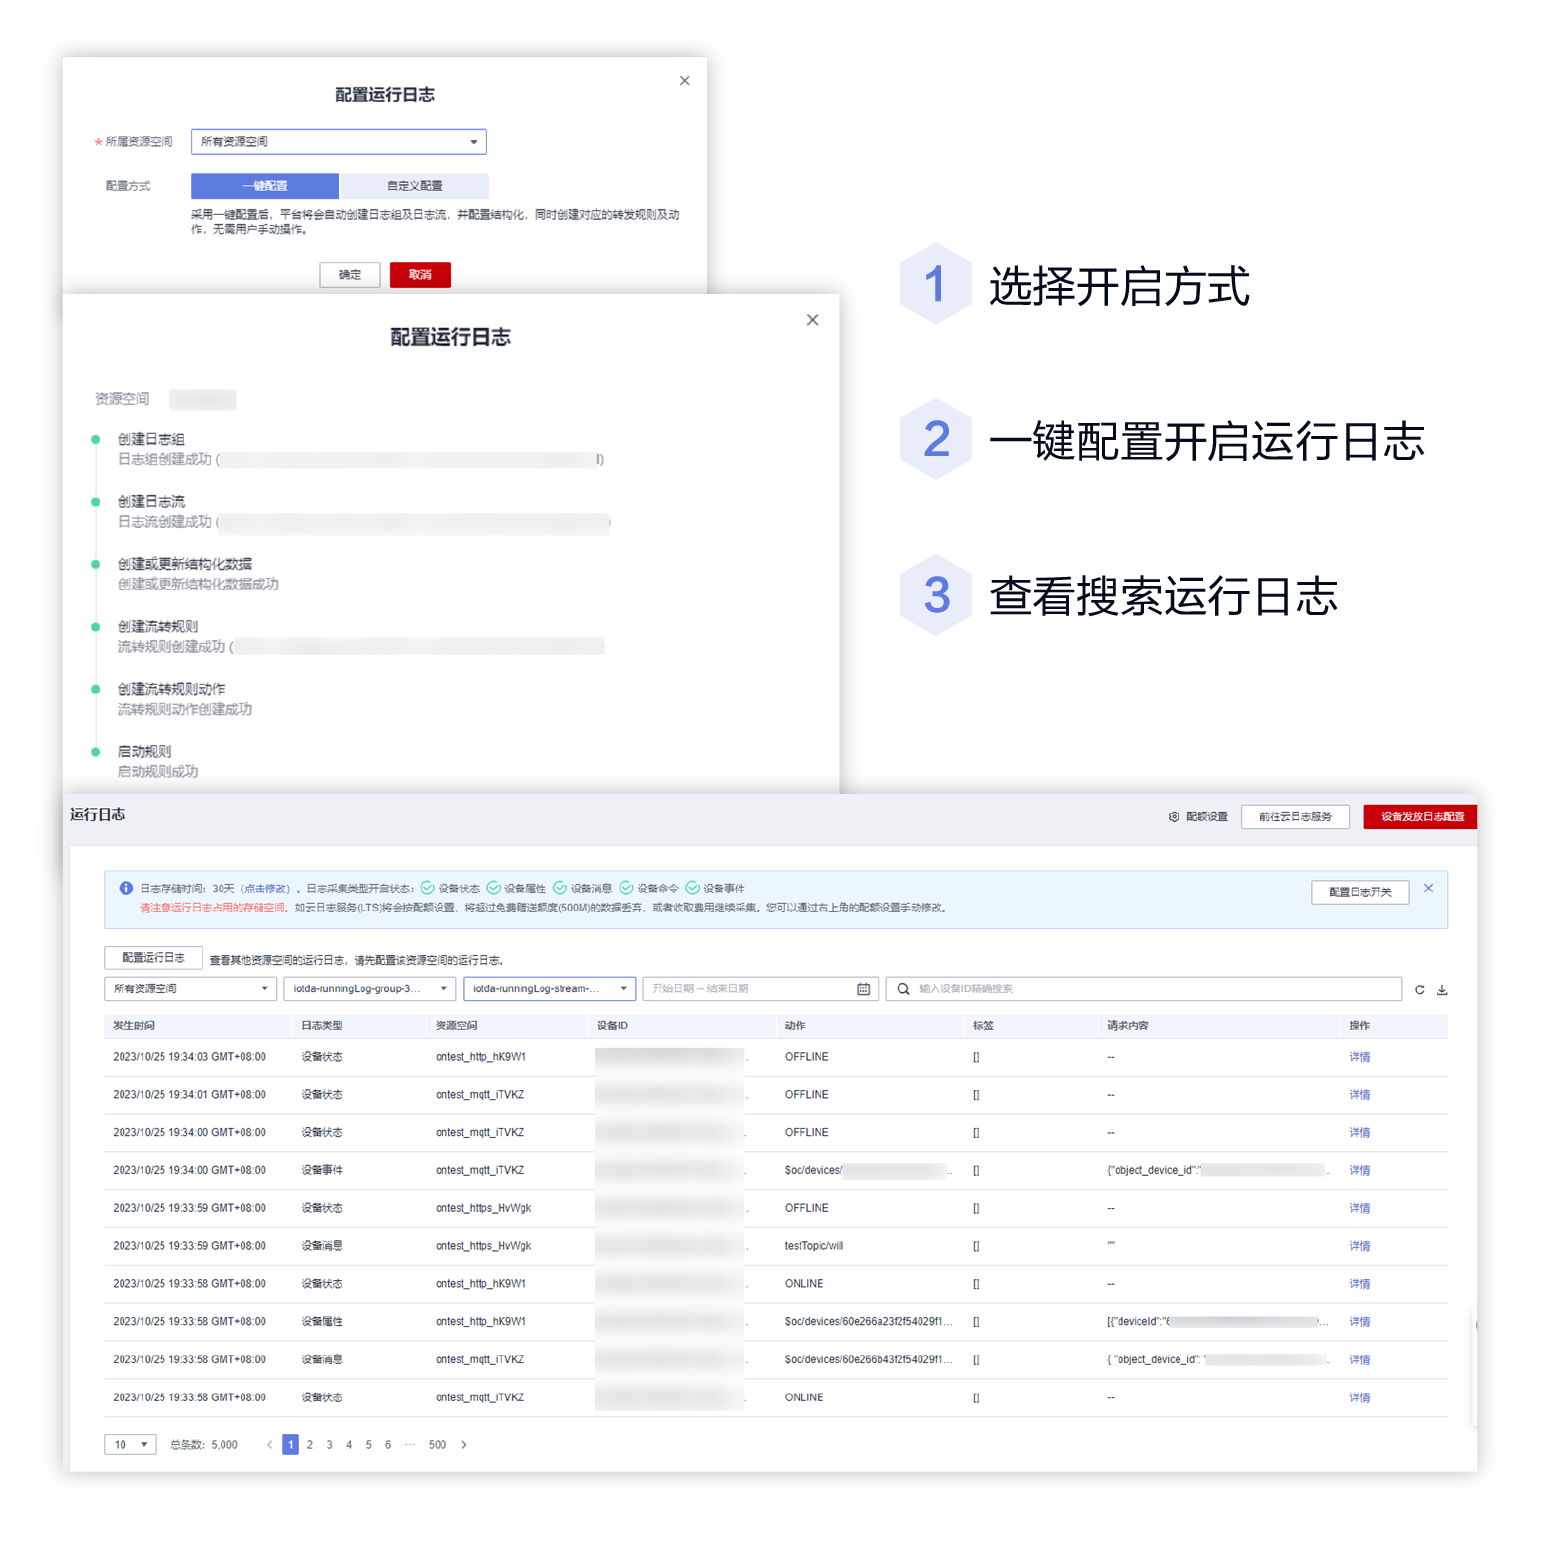Screen dimensions: 1548x1541
Task: Open 详情 for the 19:34:03 log row
Action: (x=1359, y=1057)
